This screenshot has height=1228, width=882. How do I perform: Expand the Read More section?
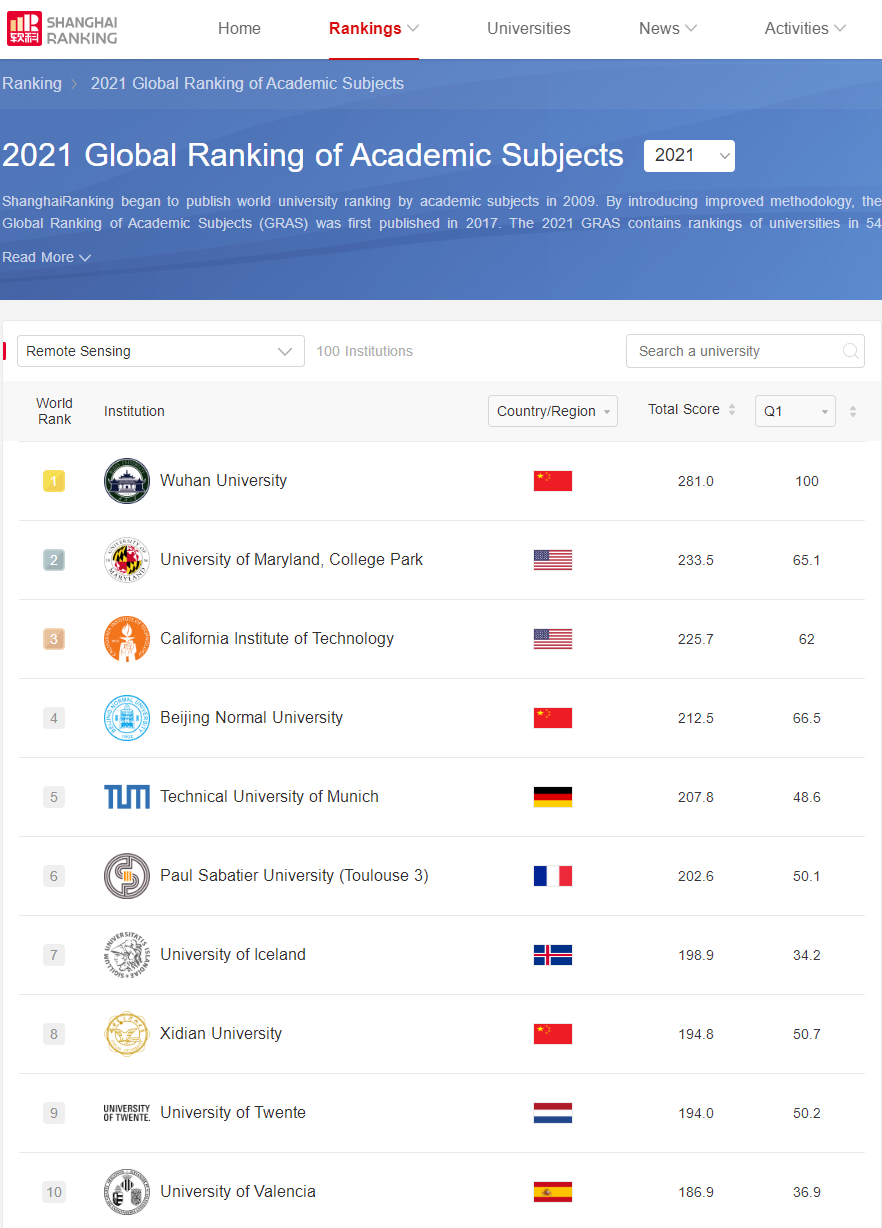coord(46,257)
